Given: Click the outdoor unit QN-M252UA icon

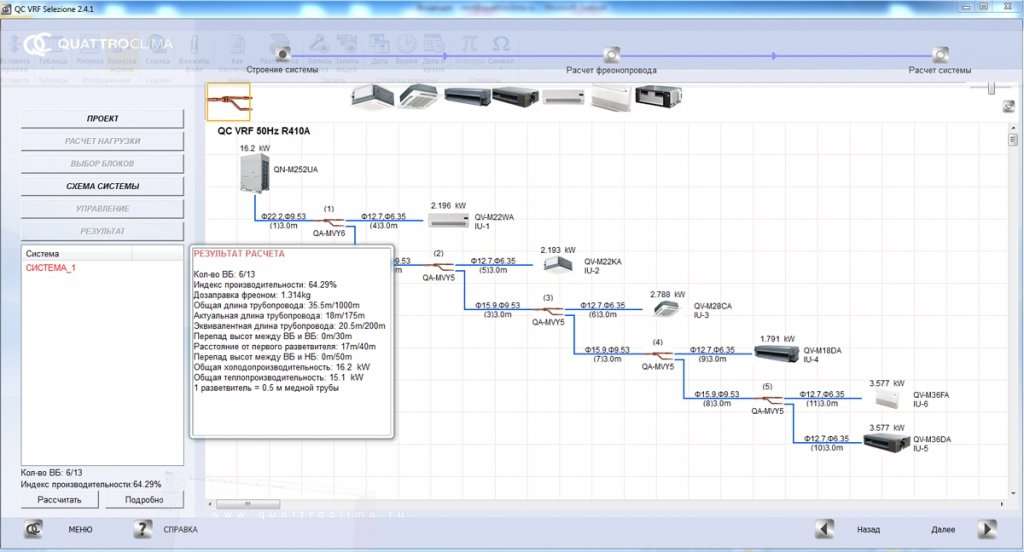Looking at the screenshot, I should pos(254,174).
